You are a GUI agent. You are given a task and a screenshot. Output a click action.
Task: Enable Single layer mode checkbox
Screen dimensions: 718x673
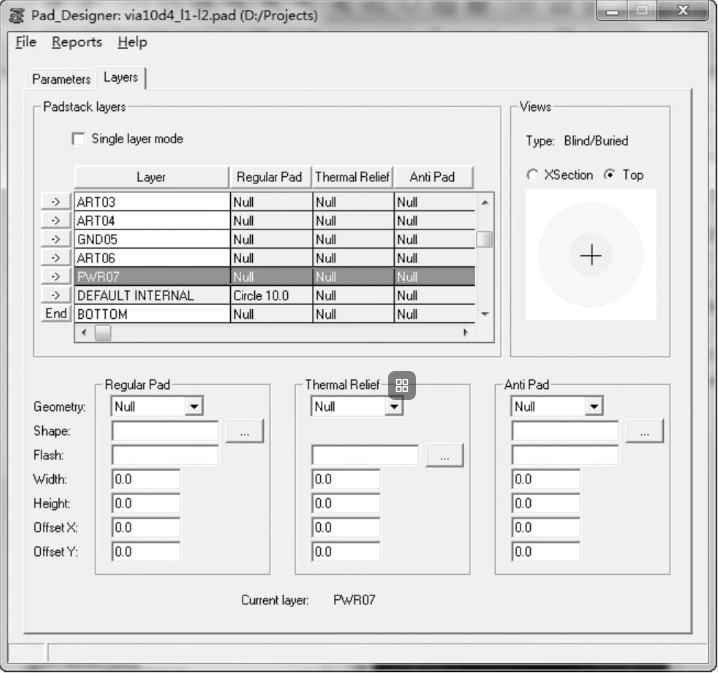point(78,139)
